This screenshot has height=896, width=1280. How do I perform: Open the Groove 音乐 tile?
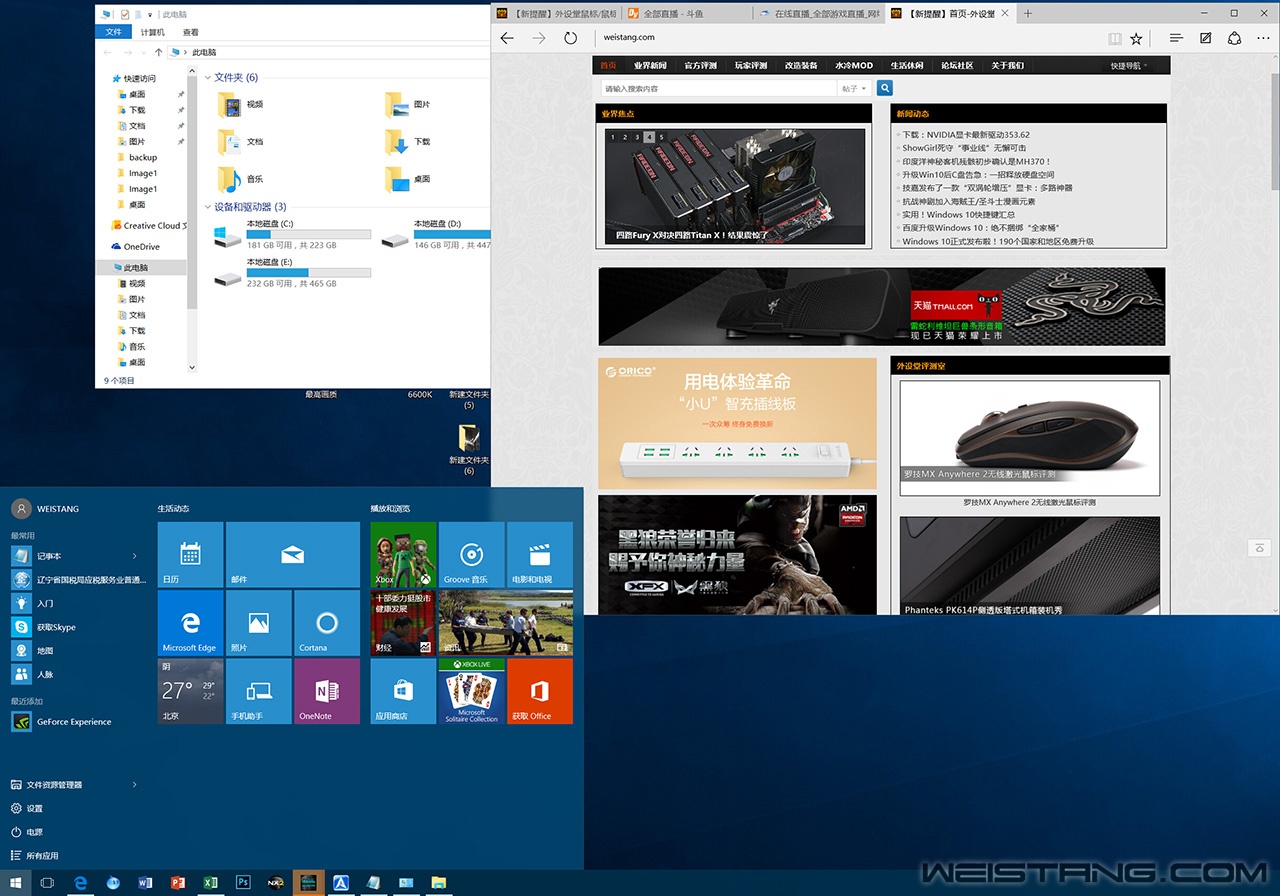coord(471,554)
